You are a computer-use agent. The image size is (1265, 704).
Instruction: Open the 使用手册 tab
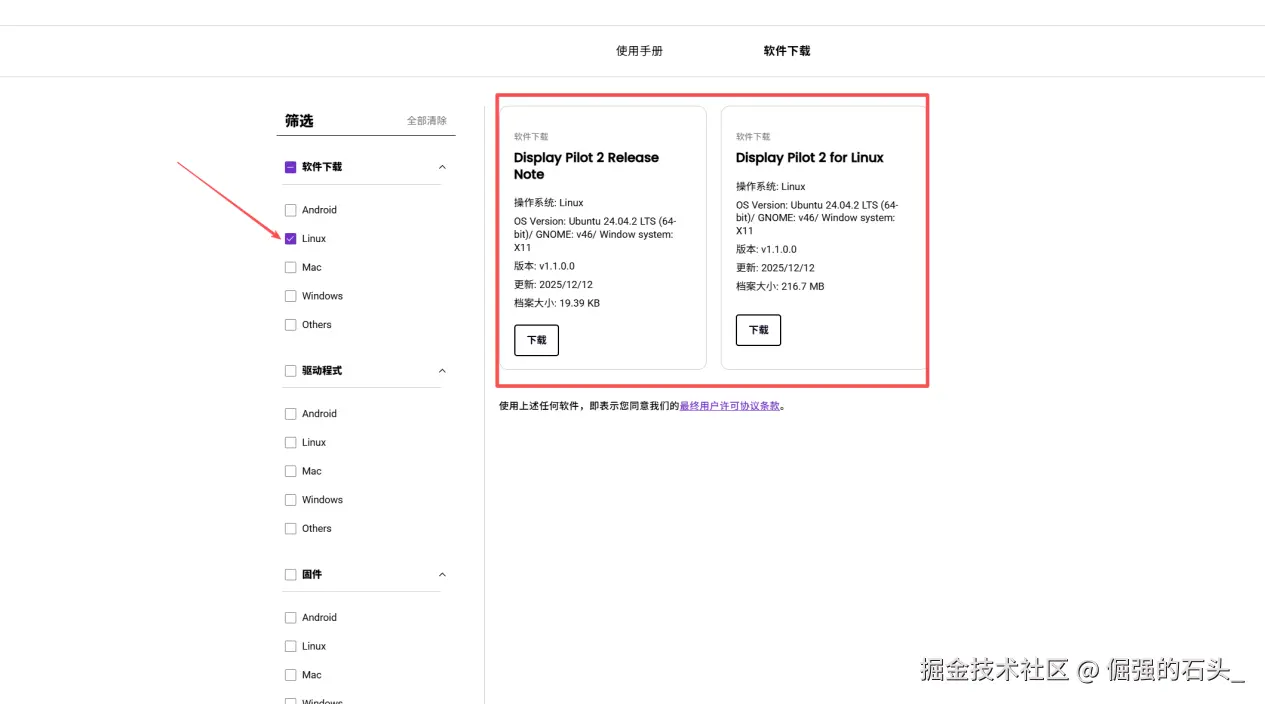click(x=639, y=51)
